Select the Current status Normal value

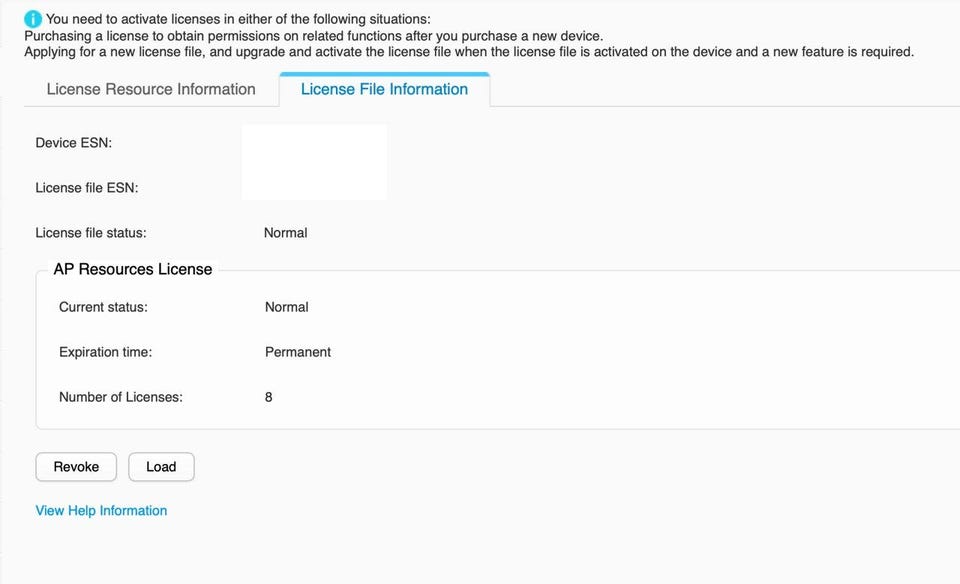coord(286,307)
